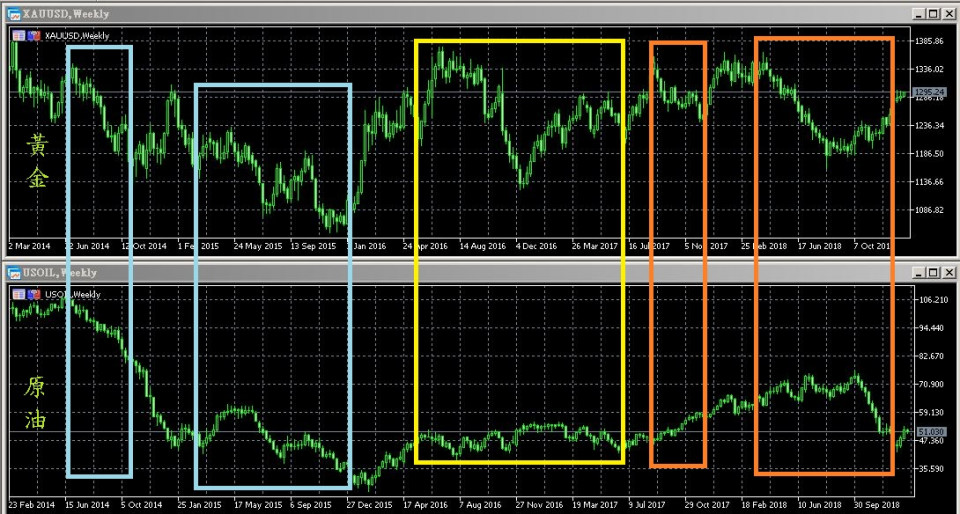Maximize the XAUUSD chart window

point(933,14)
